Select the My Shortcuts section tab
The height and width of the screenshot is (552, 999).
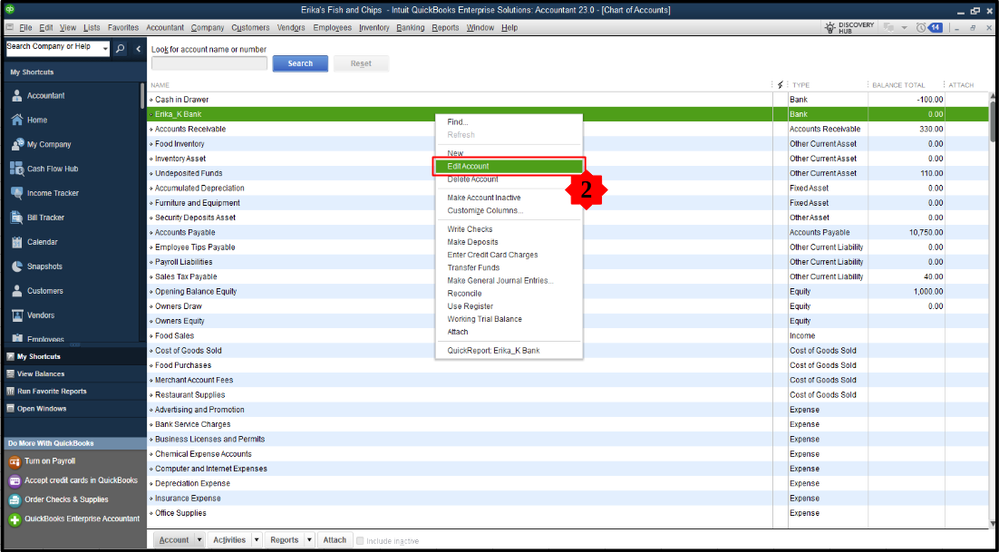[x=39, y=356]
